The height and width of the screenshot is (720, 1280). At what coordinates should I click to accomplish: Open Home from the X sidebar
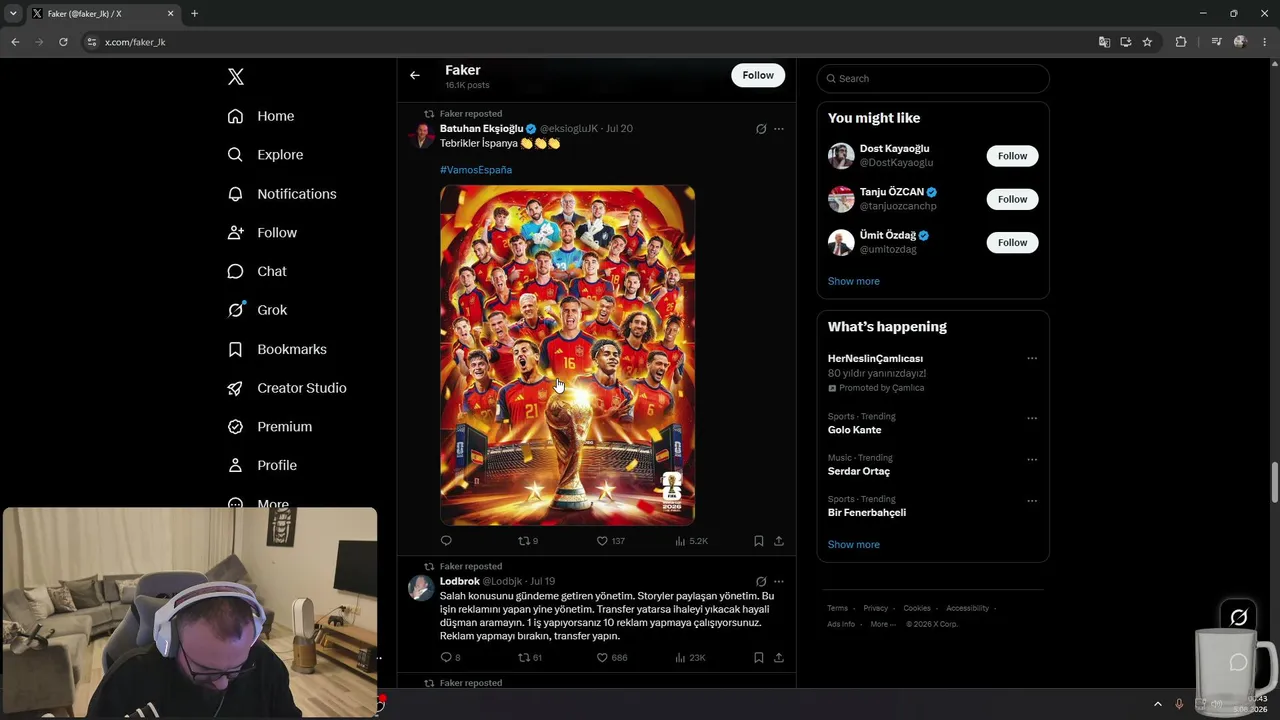pos(261,116)
